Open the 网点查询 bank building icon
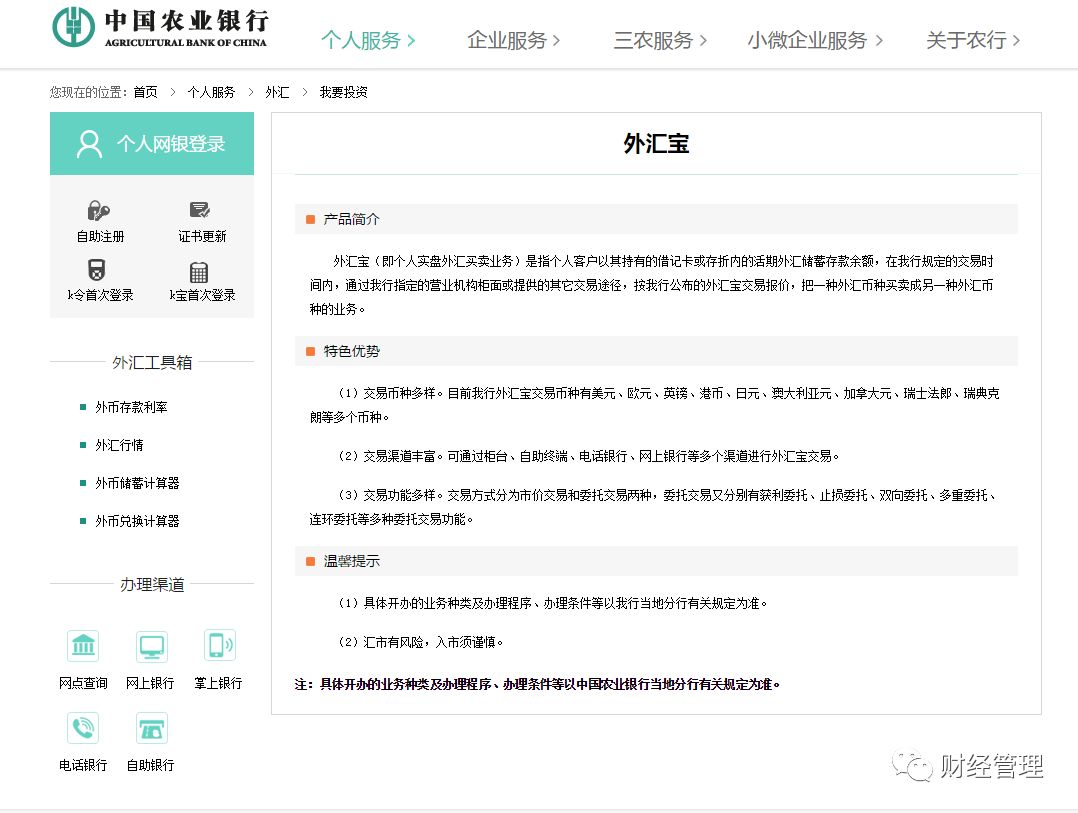1078x813 pixels. [83, 646]
